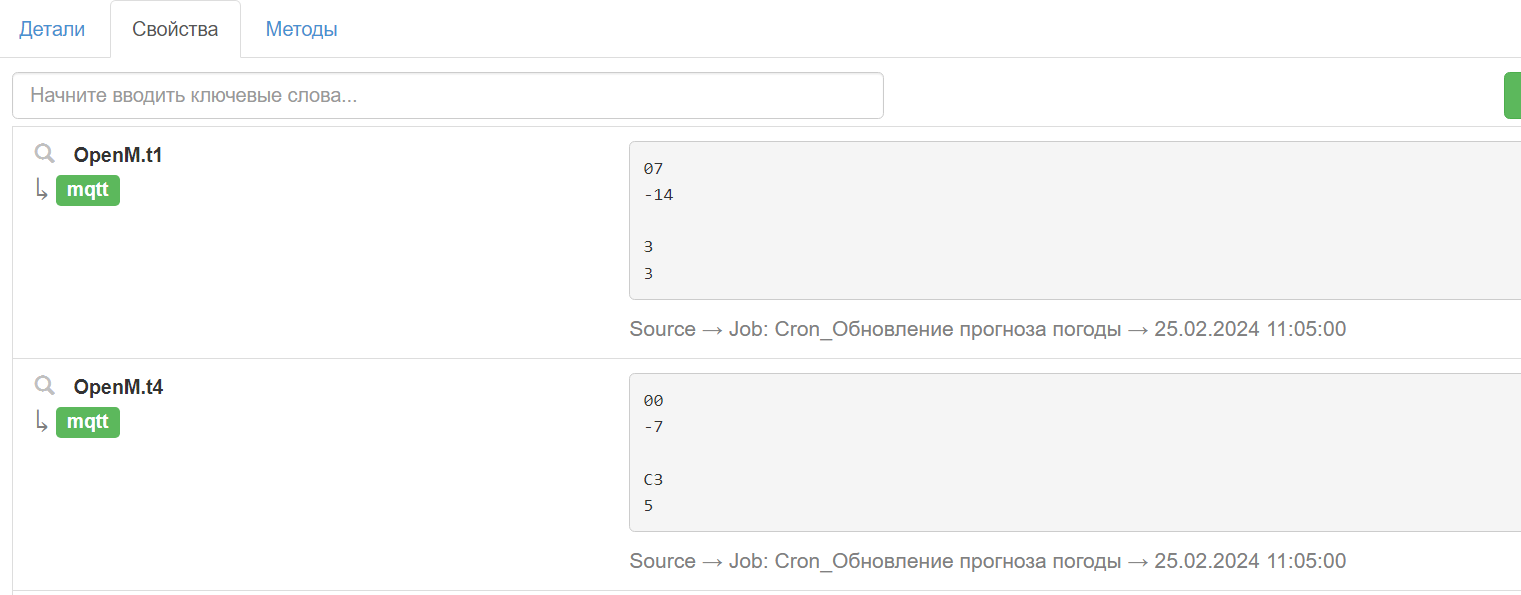Click the update timestamp under OpenM.t4
This screenshot has width=1521, height=595.
1250,561
